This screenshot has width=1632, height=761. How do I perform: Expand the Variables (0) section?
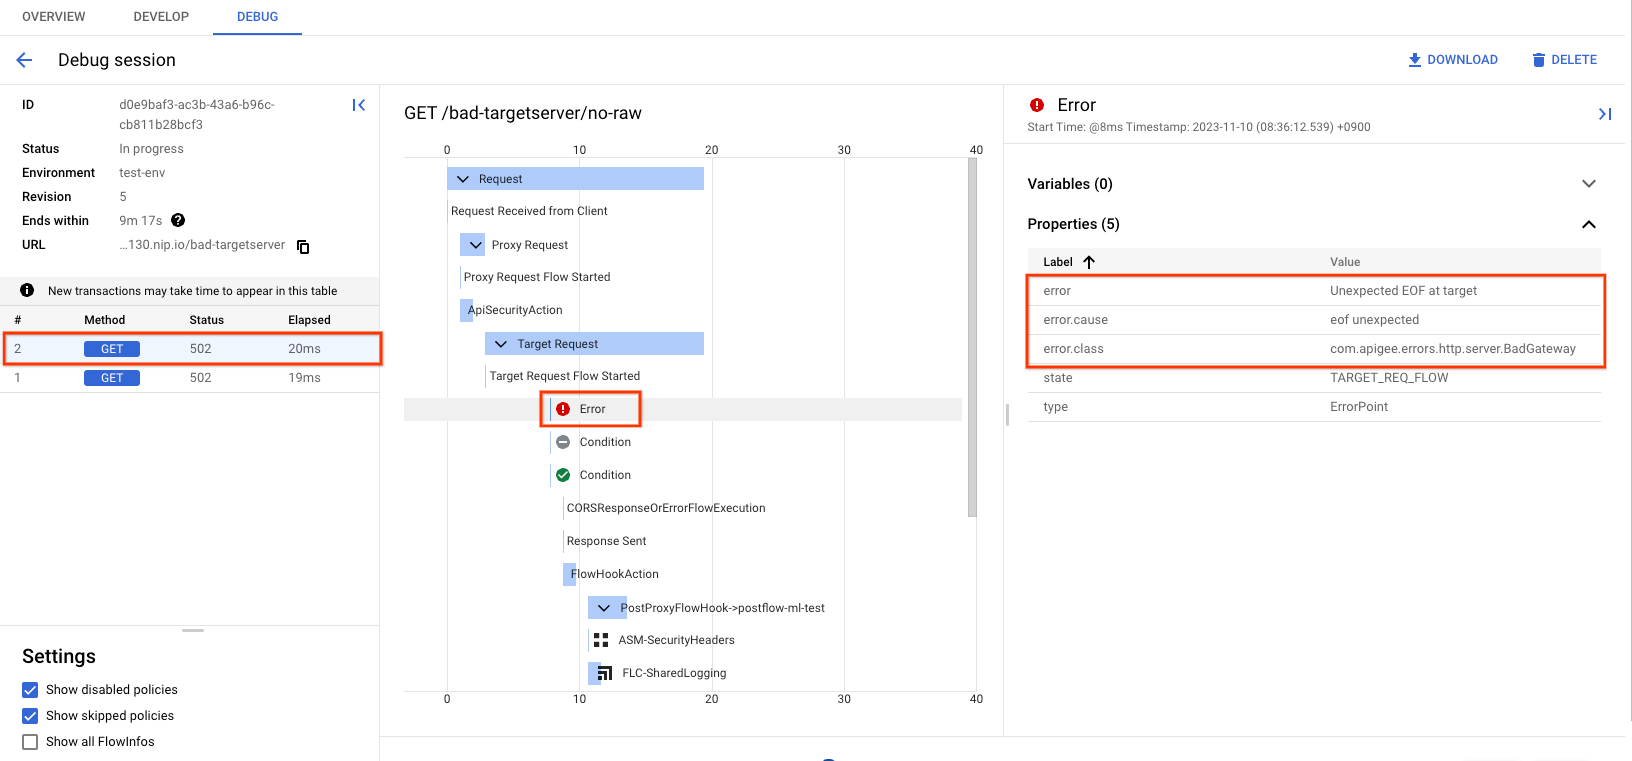(1588, 184)
